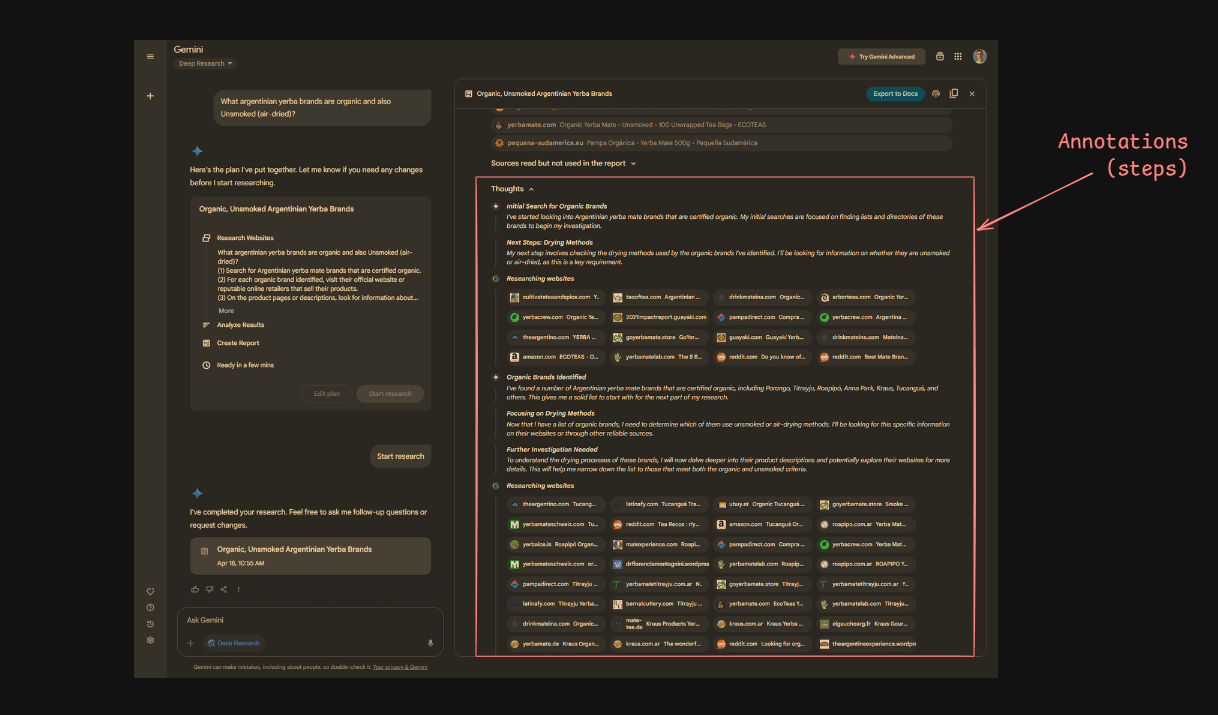This screenshot has height=715, width=1218.
Task: Share the completed research response
Action: tap(224, 589)
